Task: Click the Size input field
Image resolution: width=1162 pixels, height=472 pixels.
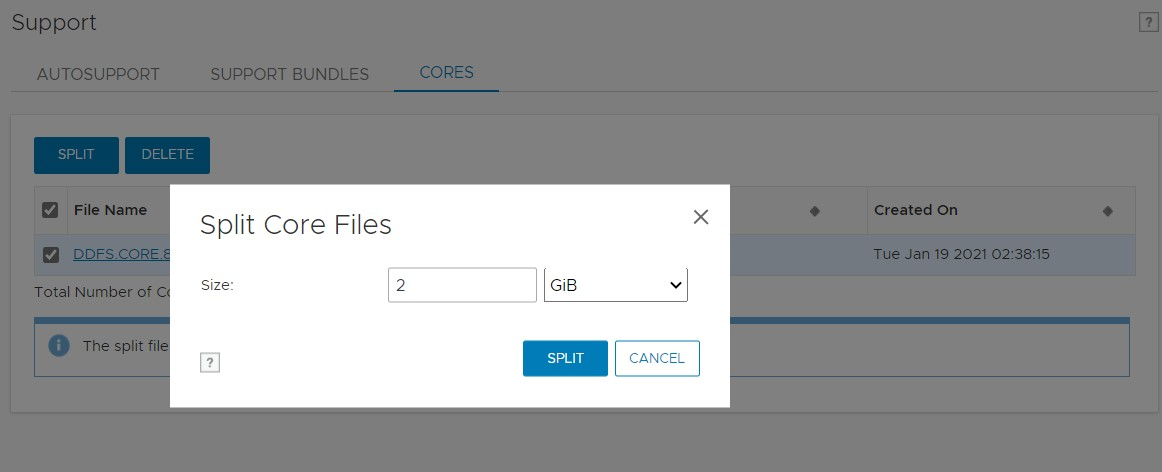Action: tap(462, 285)
